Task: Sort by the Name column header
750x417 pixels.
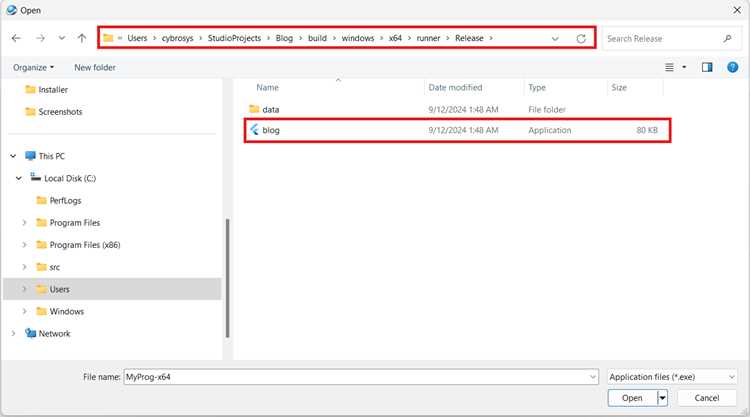Action: coord(267,88)
